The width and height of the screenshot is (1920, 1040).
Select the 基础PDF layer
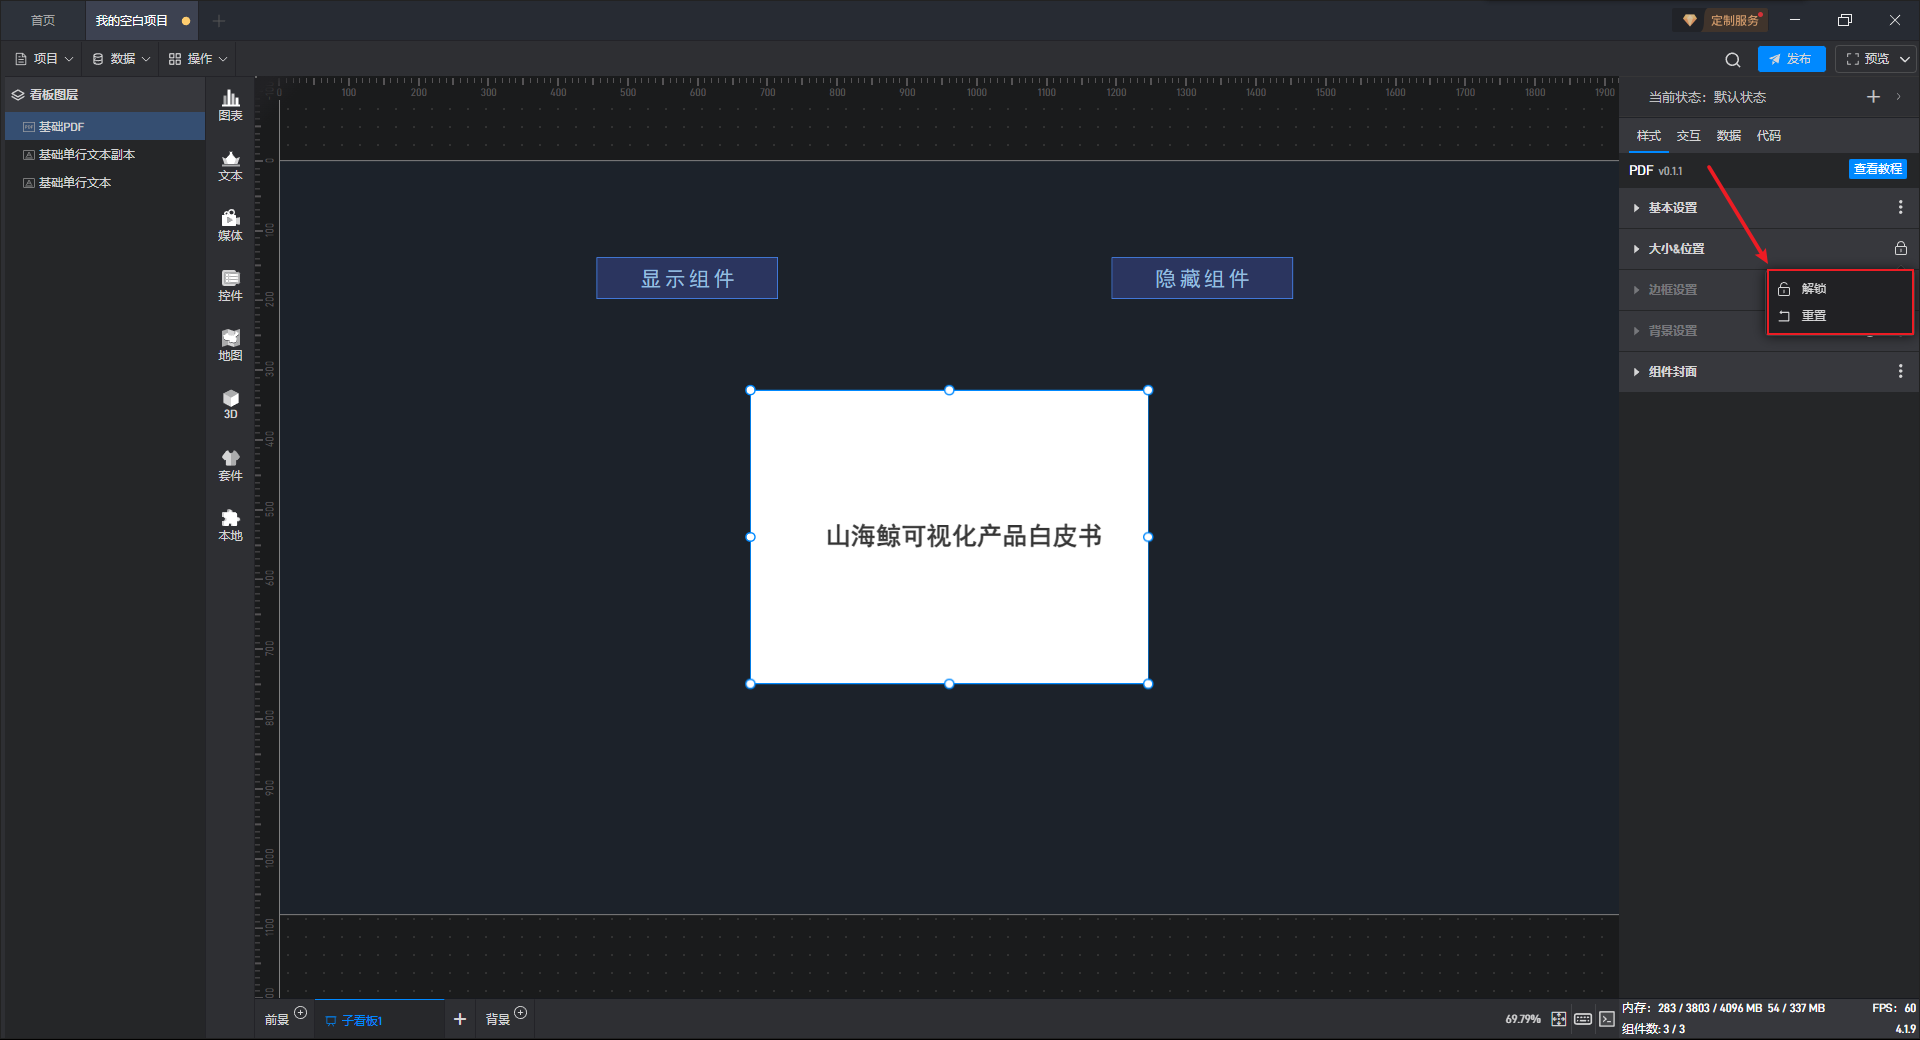click(105, 126)
